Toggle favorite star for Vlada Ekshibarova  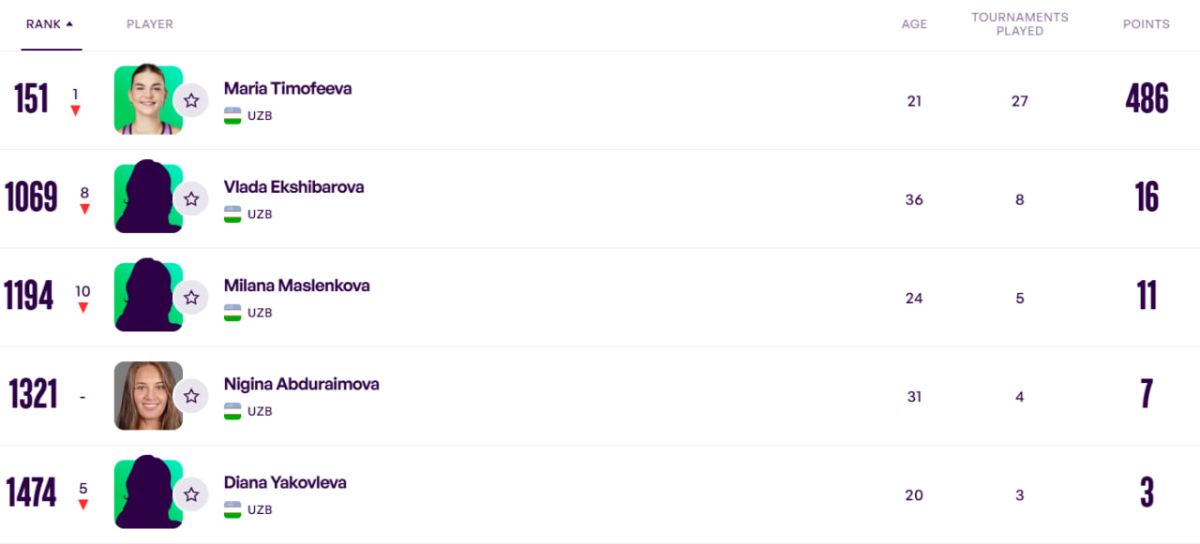pyautogui.click(x=191, y=199)
